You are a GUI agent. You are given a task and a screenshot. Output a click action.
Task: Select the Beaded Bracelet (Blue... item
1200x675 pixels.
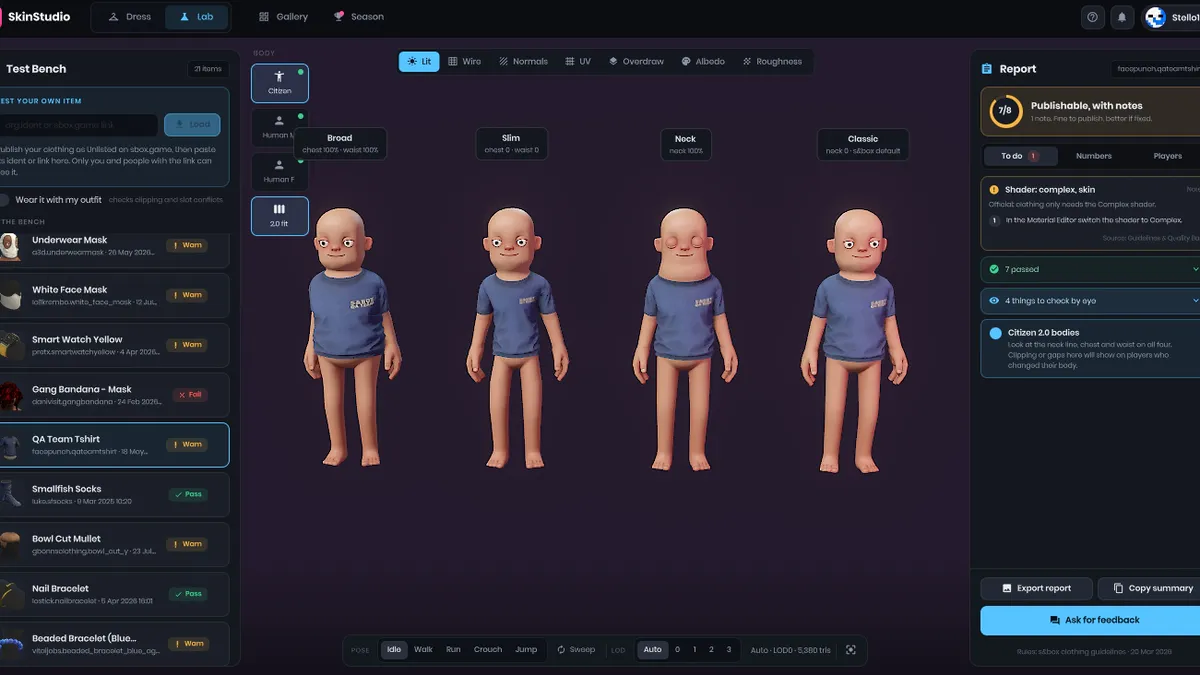114,643
